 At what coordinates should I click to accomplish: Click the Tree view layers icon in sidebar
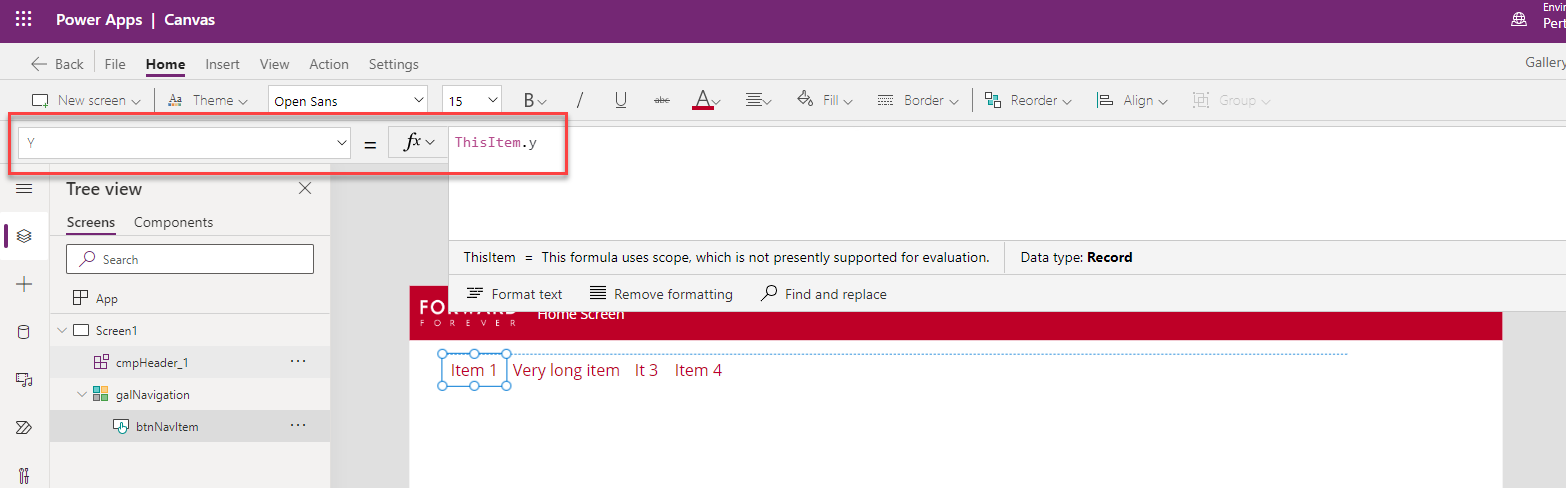24,236
